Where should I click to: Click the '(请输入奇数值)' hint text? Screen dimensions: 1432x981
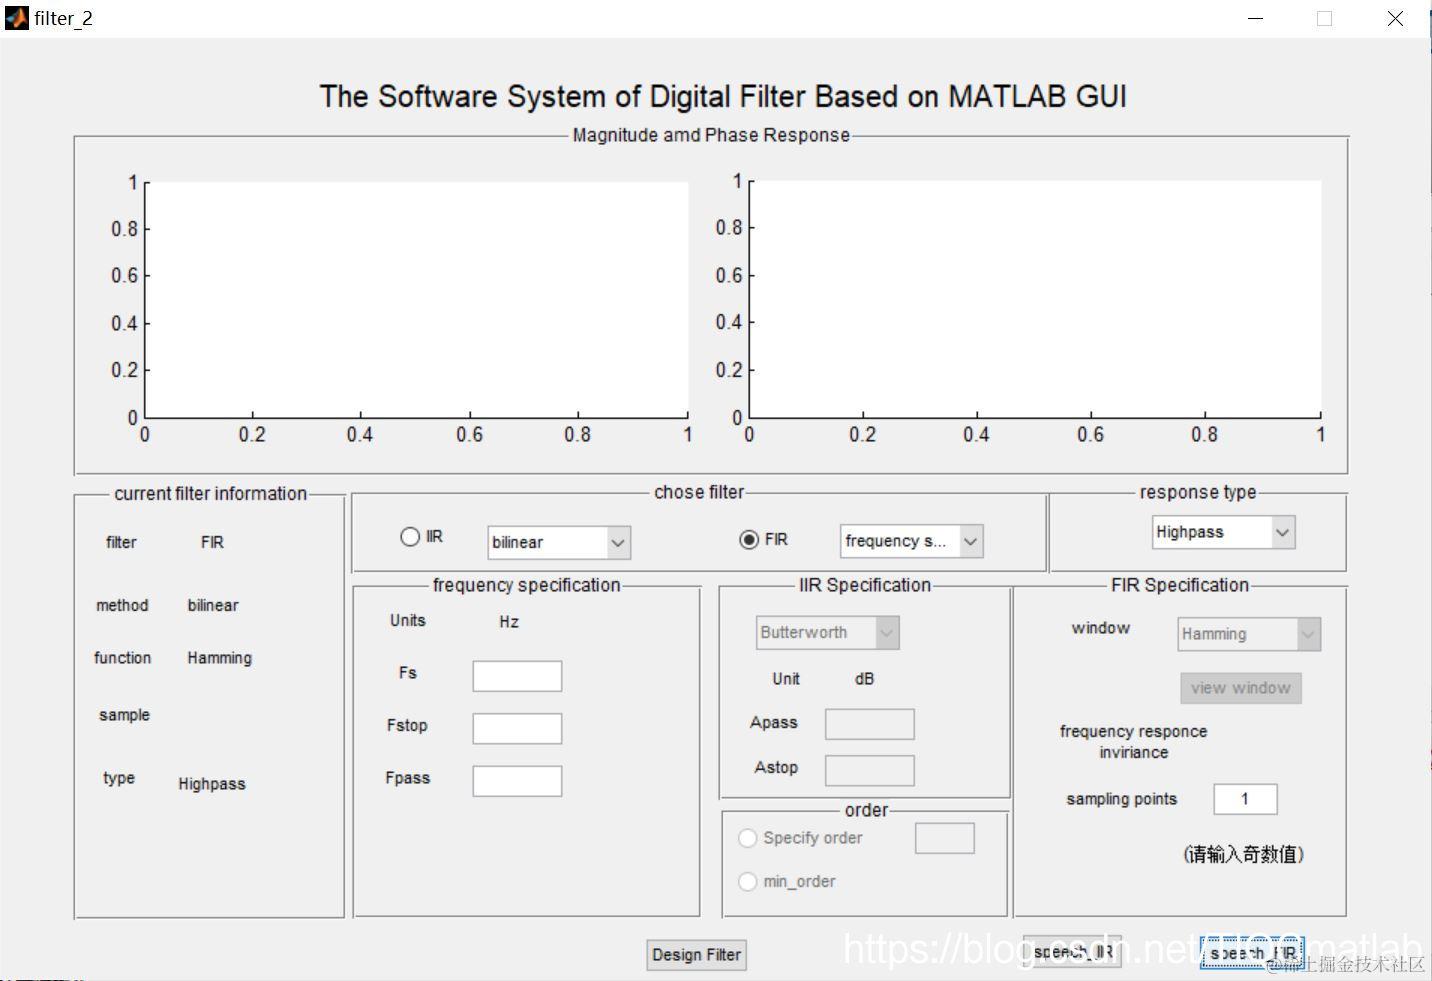(x=1244, y=854)
